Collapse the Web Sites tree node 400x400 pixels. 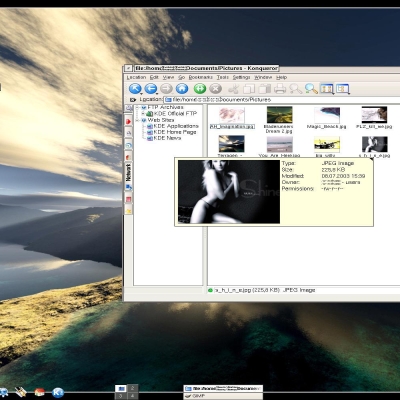click(137, 120)
